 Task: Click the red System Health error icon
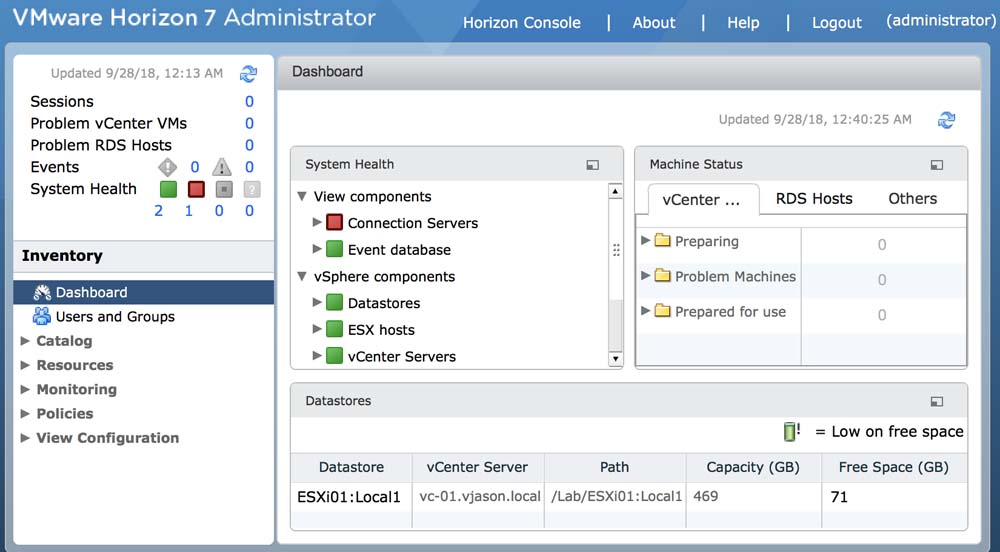(x=196, y=189)
